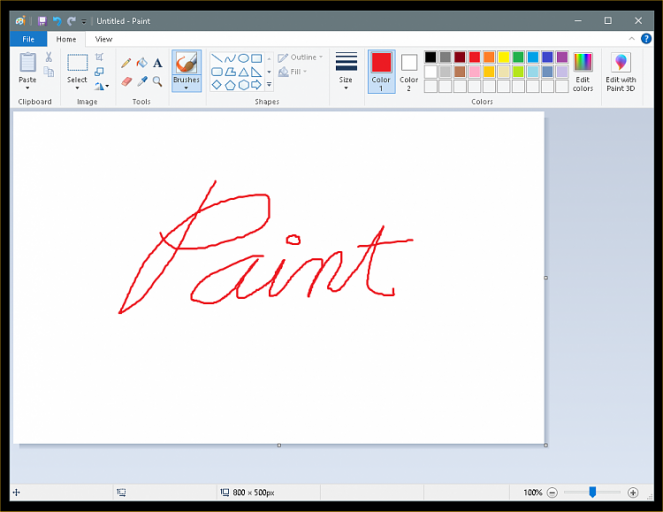Select the Eraser tool
Screen dimensions: 663x512
click(126, 81)
